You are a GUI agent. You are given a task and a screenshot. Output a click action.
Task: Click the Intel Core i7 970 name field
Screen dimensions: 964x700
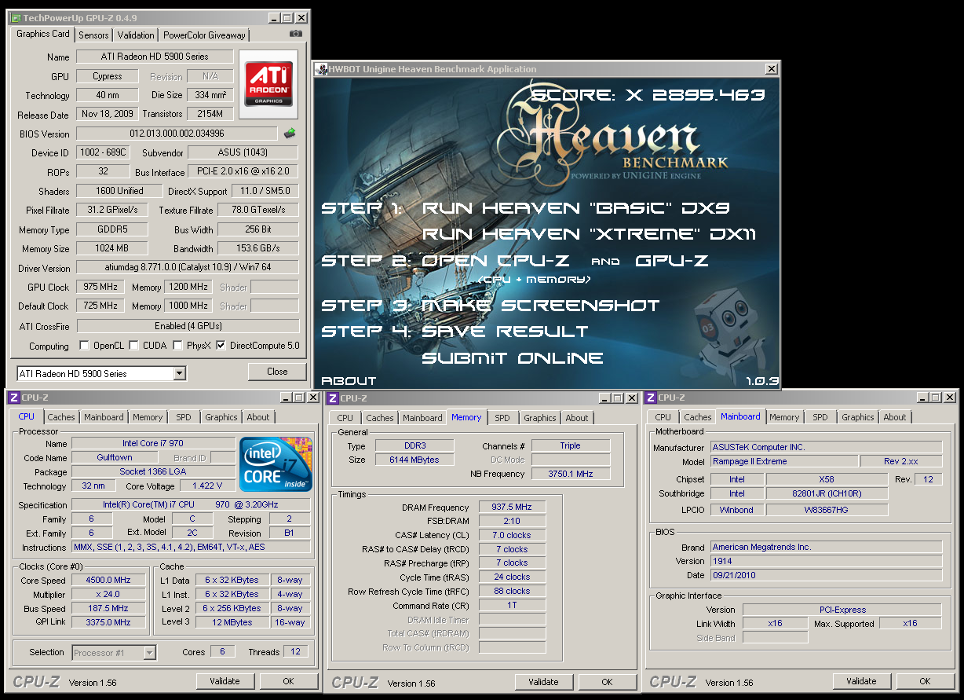[x=152, y=443]
